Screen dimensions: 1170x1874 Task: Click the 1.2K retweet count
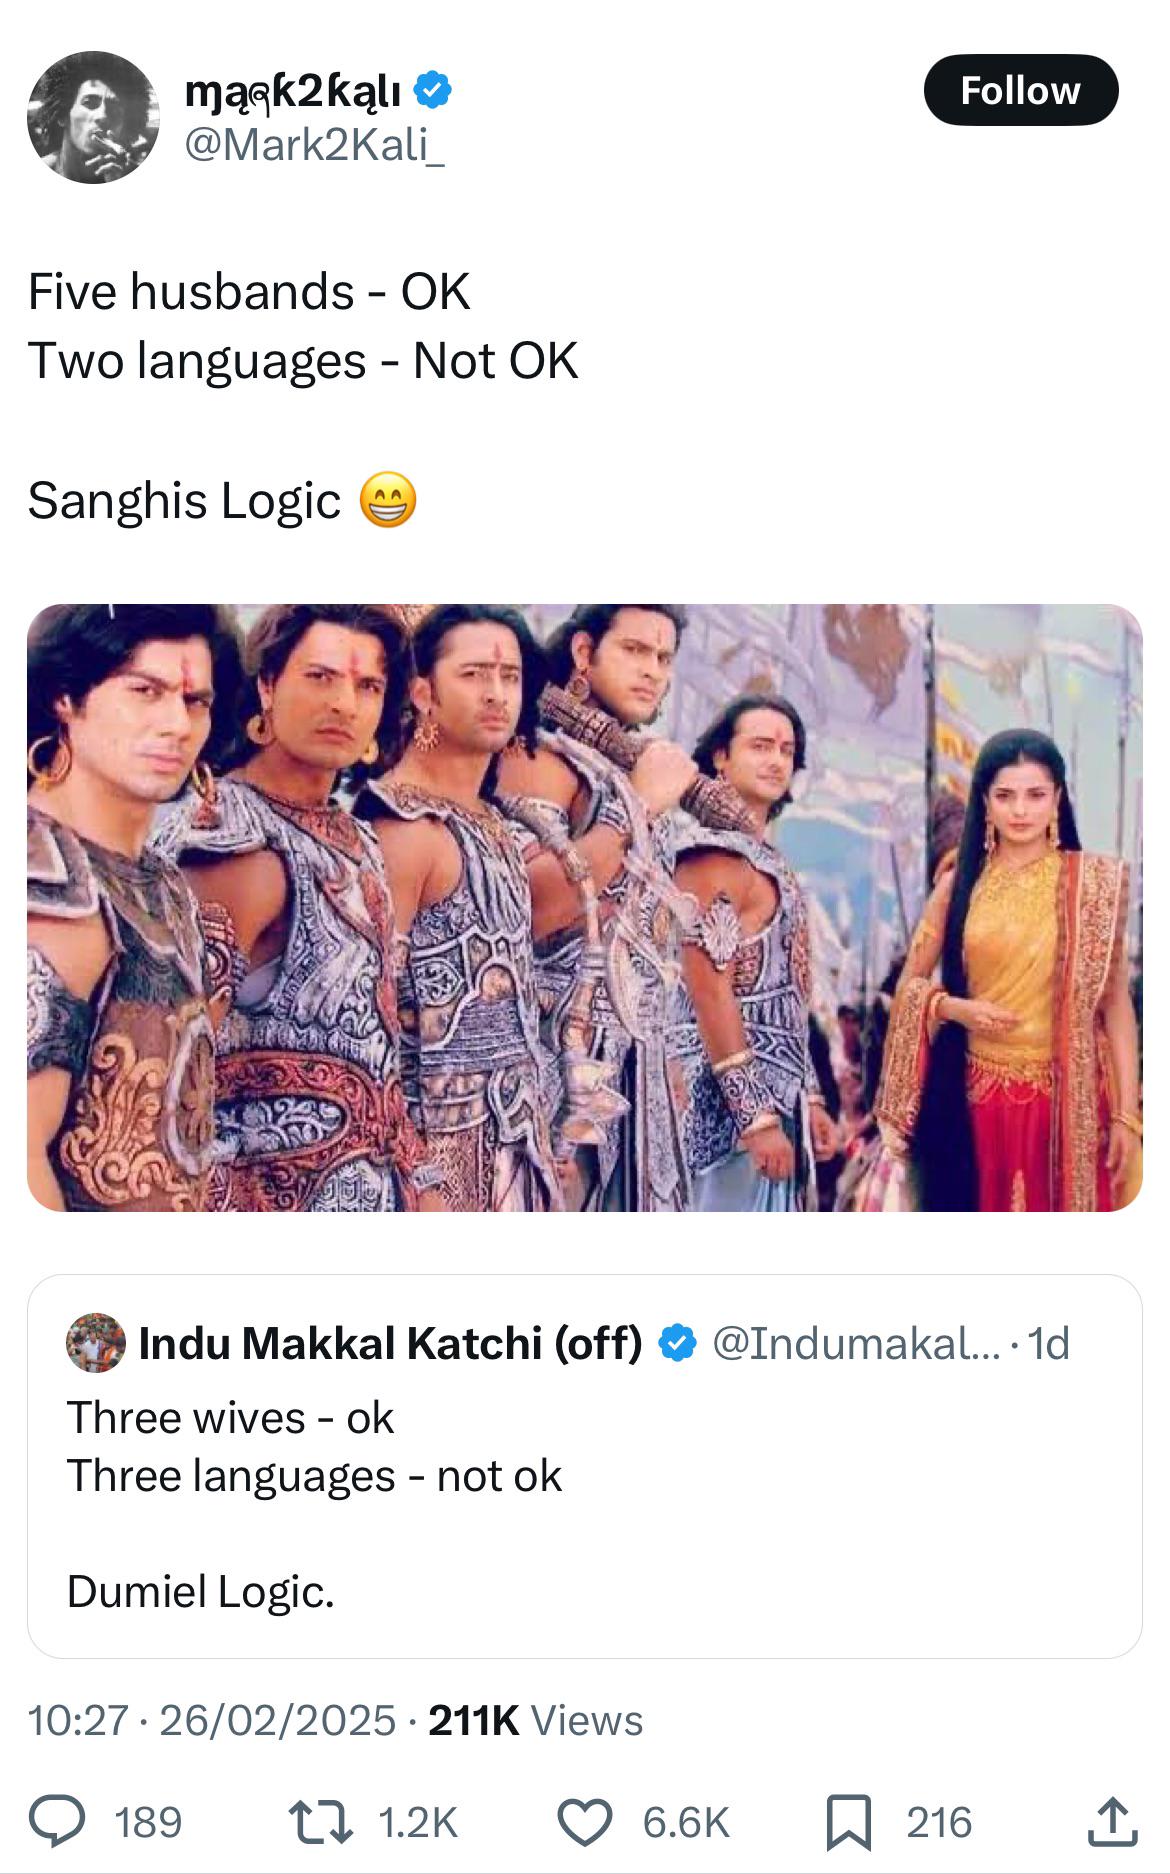point(418,1822)
